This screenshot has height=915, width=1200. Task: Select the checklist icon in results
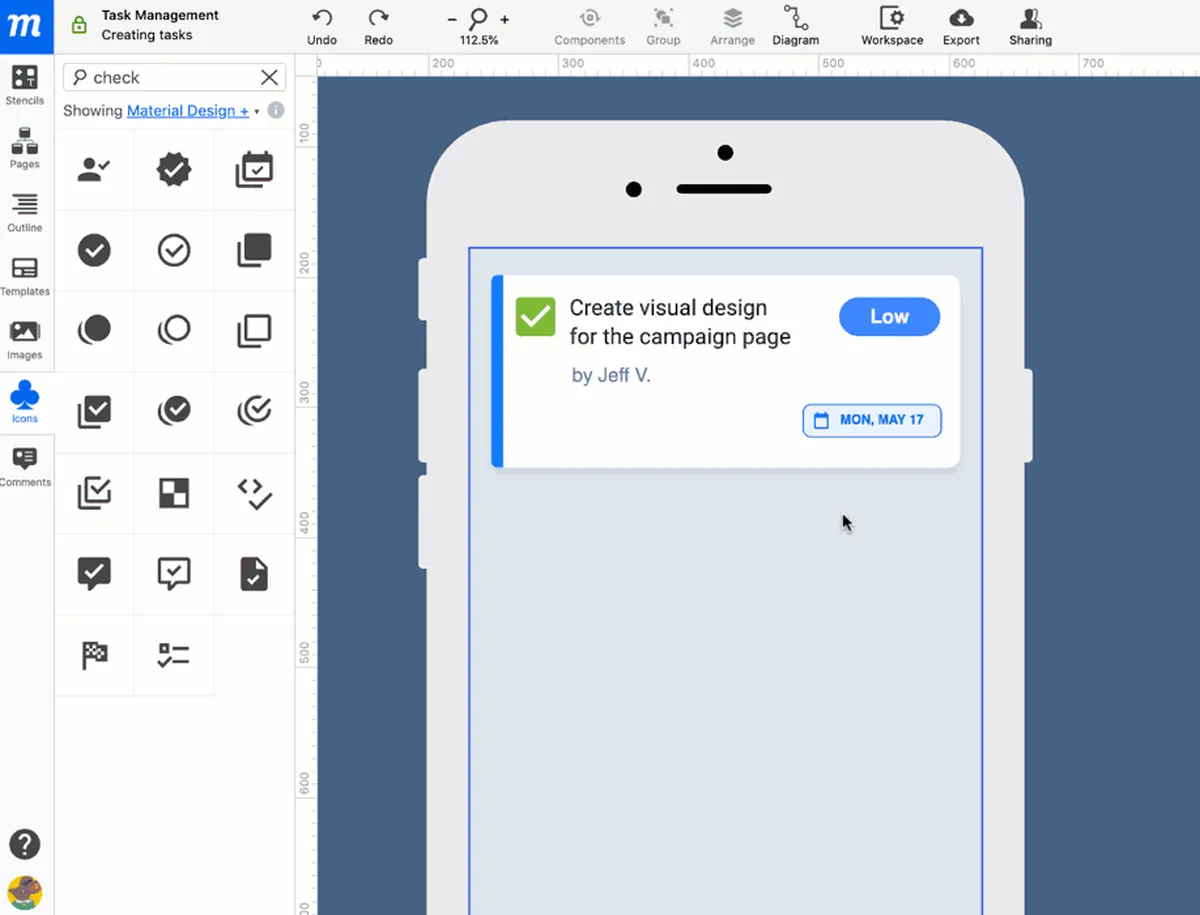point(174,655)
